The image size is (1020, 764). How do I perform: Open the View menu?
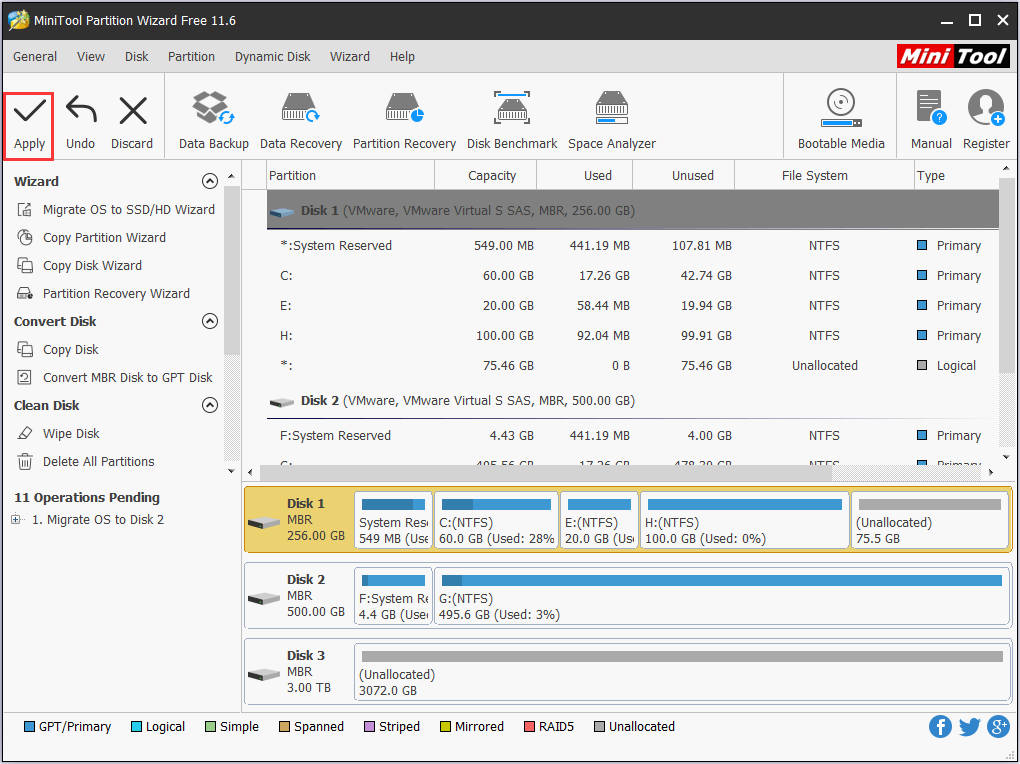(90, 57)
